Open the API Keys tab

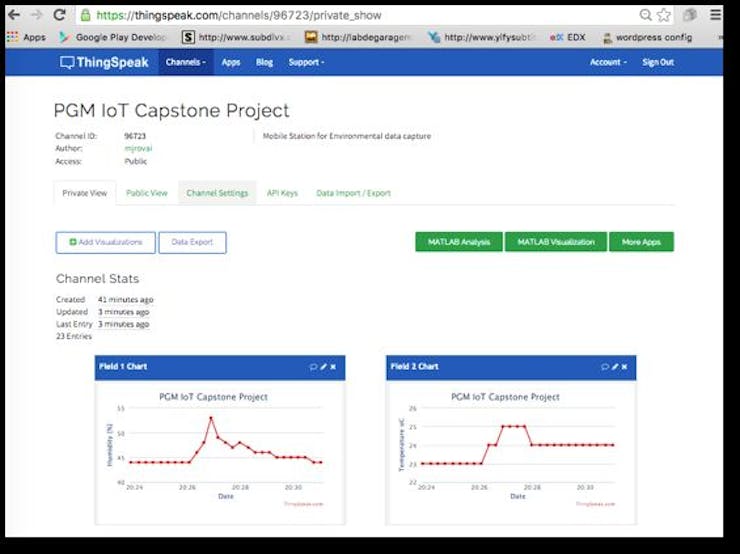click(282, 193)
